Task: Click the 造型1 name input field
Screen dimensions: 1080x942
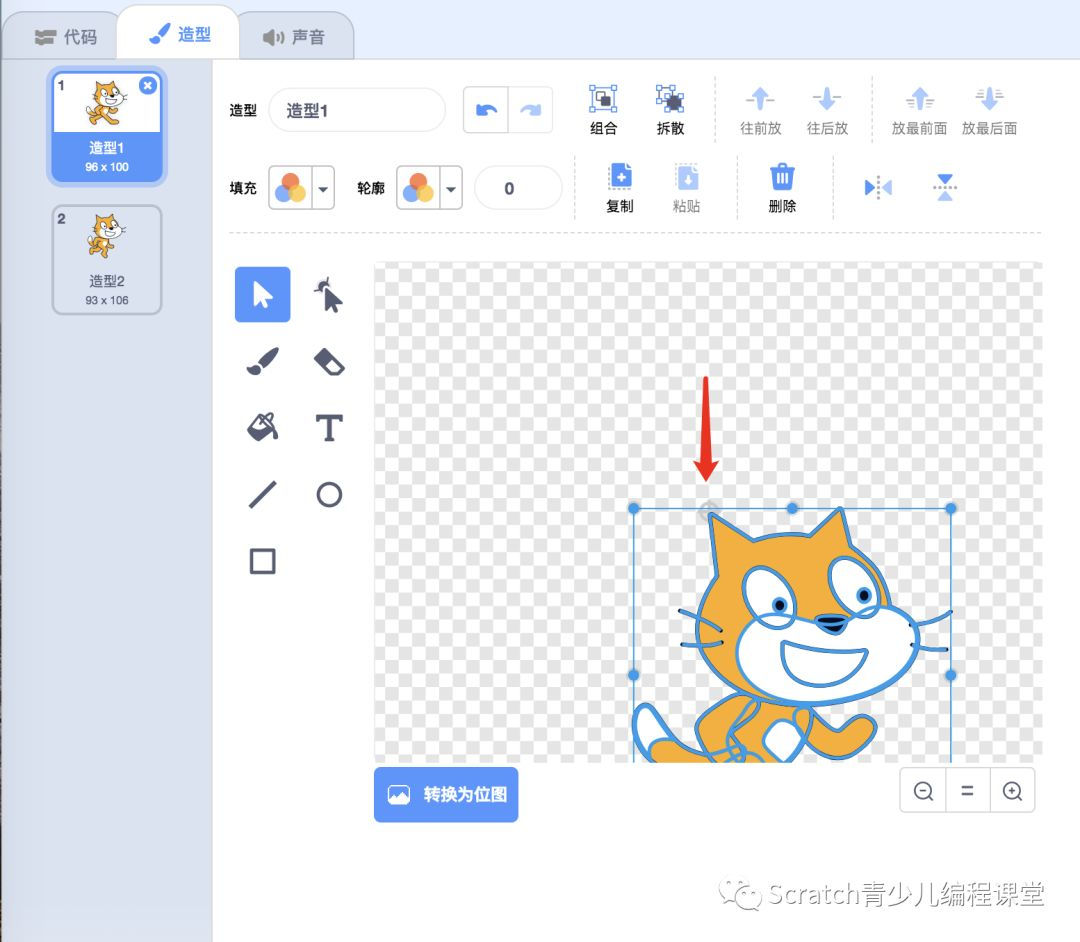Action: pyautogui.click(x=357, y=110)
